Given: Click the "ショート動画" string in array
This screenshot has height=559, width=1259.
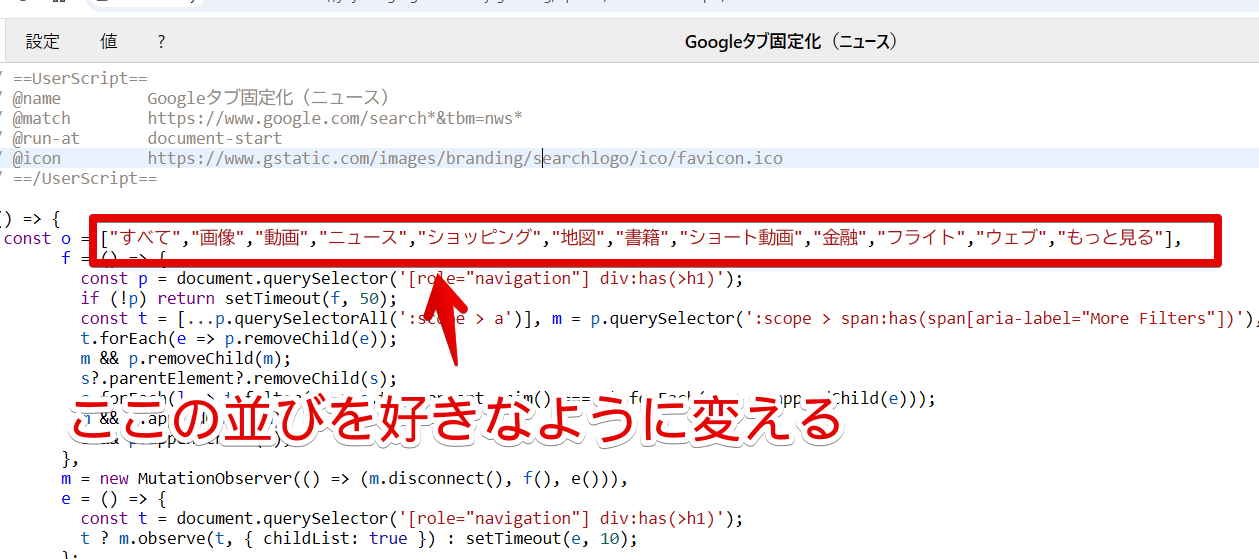Looking at the screenshot, I should coord(741,238).
